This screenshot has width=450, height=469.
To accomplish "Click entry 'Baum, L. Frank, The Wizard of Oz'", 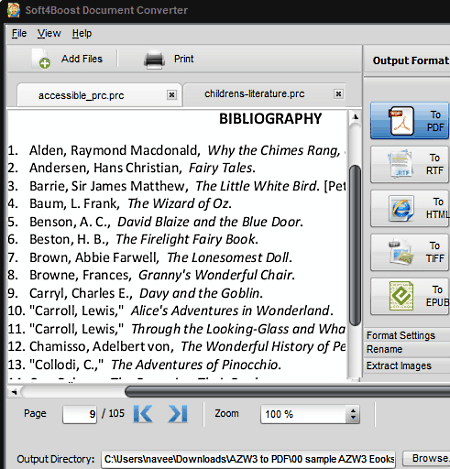I will coord(120,204).
